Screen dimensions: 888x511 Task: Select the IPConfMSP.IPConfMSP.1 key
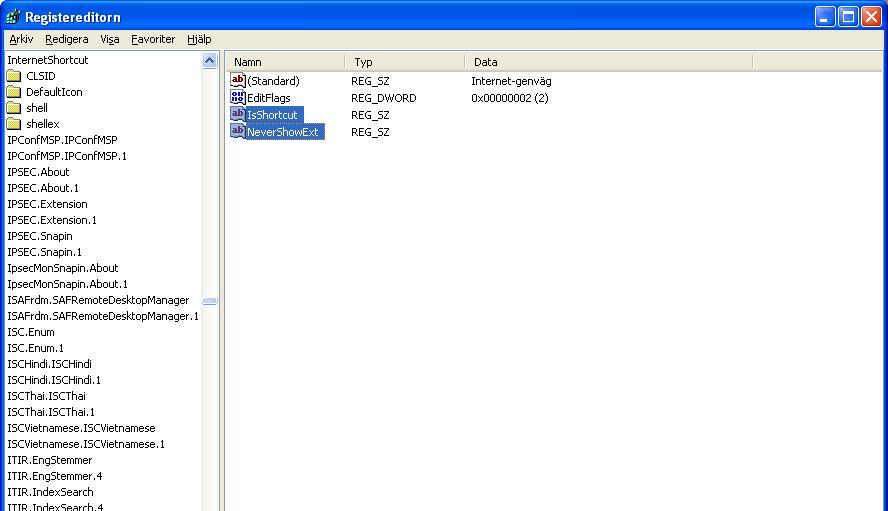(67, 156)
